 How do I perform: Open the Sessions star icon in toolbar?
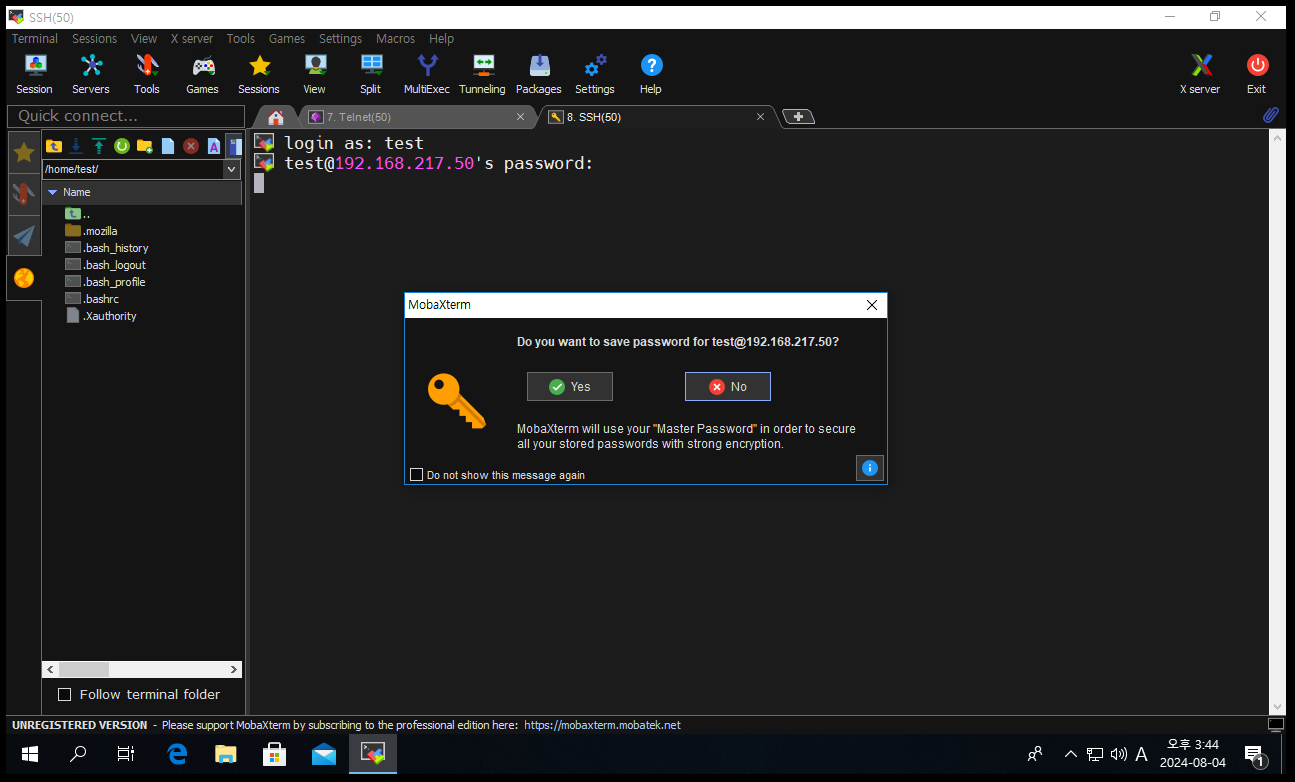259,75
